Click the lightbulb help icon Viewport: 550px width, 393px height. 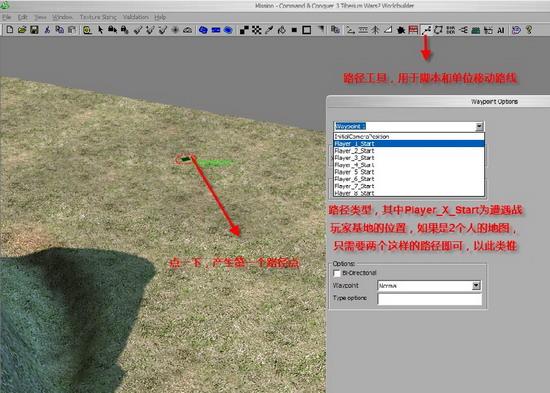click(529, 30)
